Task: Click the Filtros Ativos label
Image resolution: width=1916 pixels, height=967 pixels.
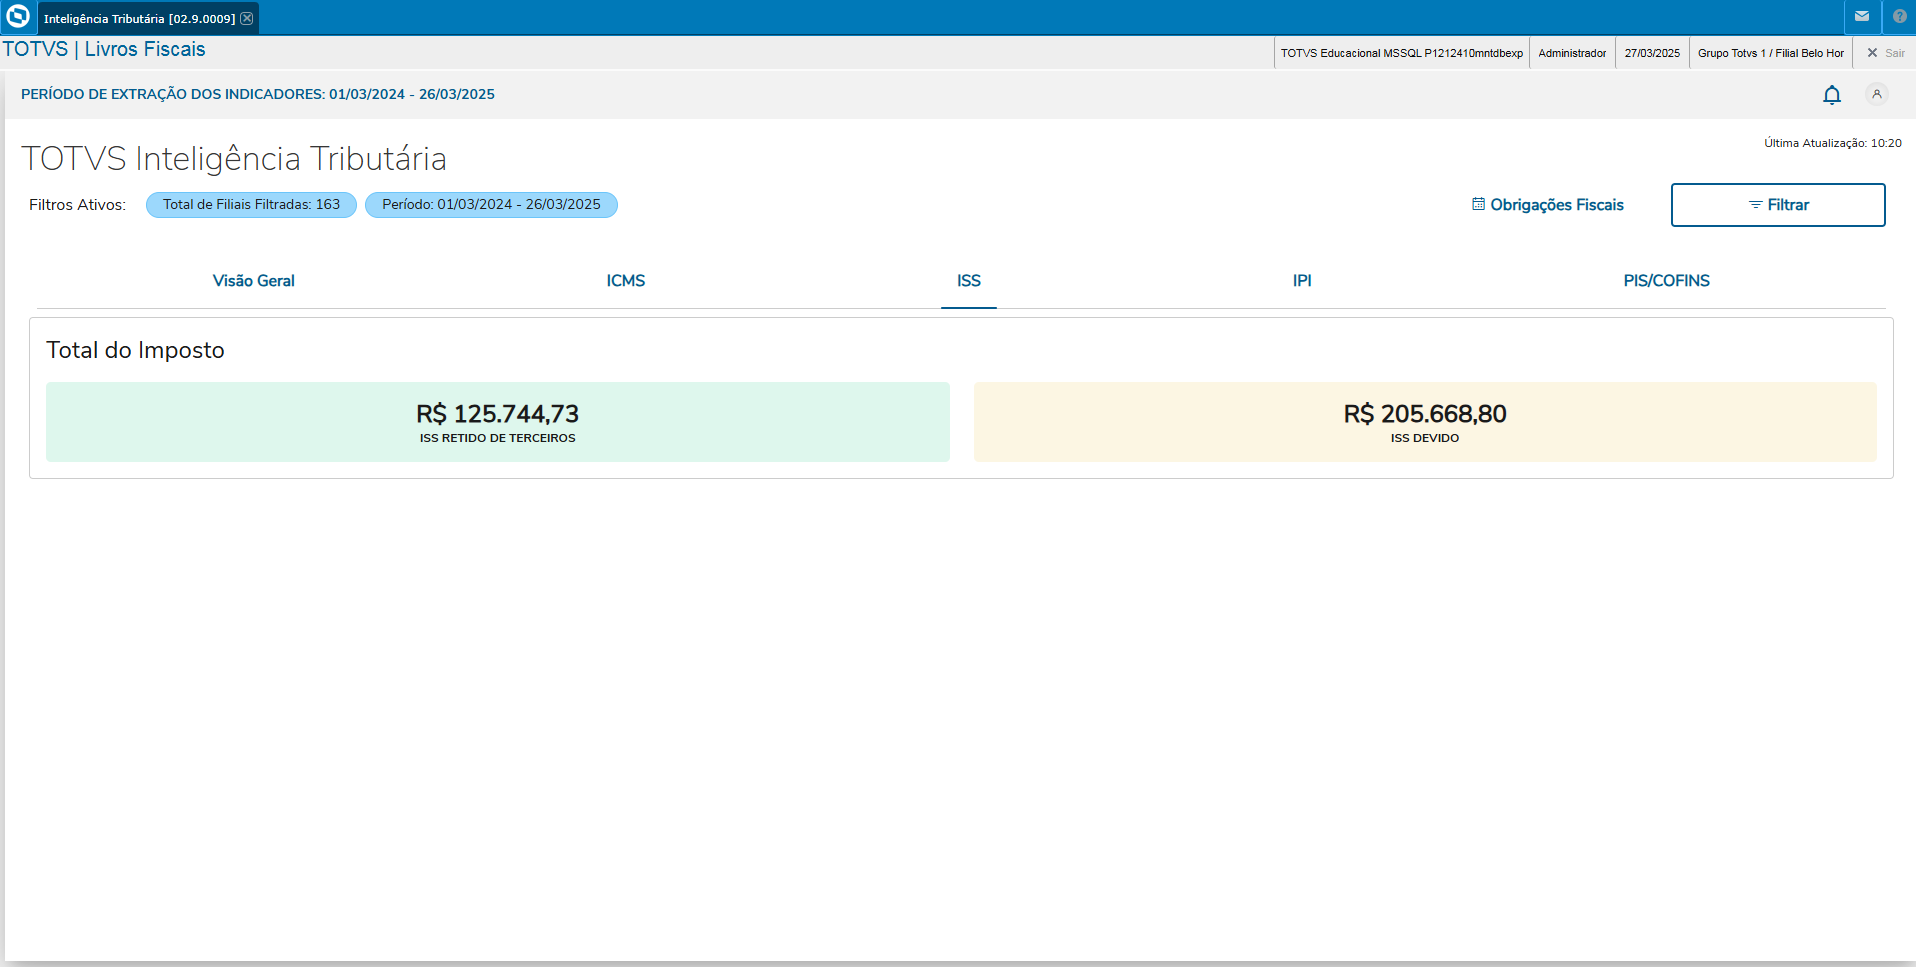Action: [x=77, y=205]
